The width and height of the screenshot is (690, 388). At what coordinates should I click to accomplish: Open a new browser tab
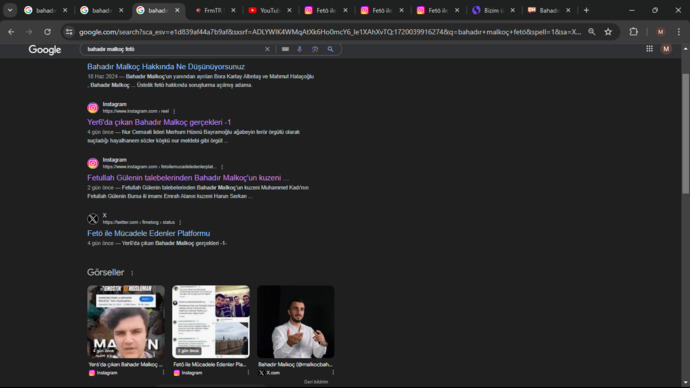pos(586,10)
